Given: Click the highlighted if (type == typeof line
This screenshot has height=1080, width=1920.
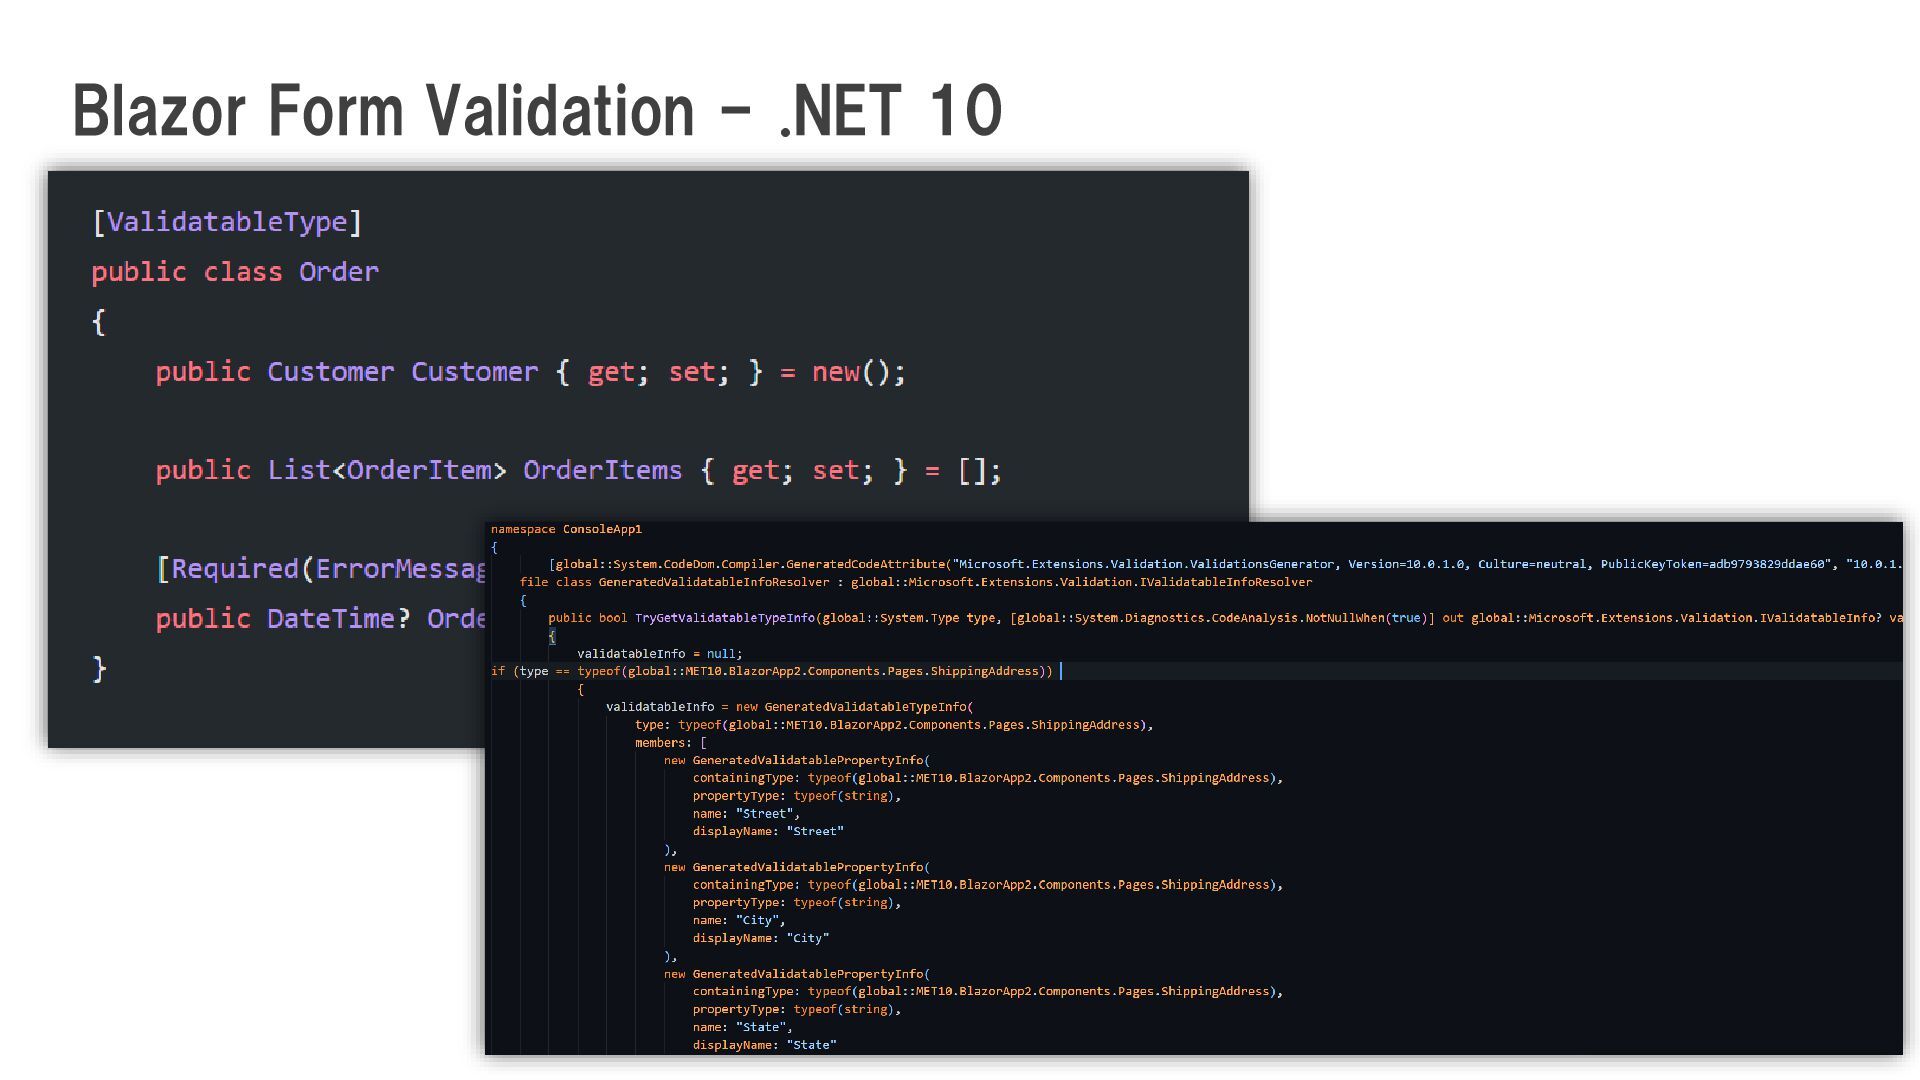Looking at the screenshot, I should tap(770, 671).
